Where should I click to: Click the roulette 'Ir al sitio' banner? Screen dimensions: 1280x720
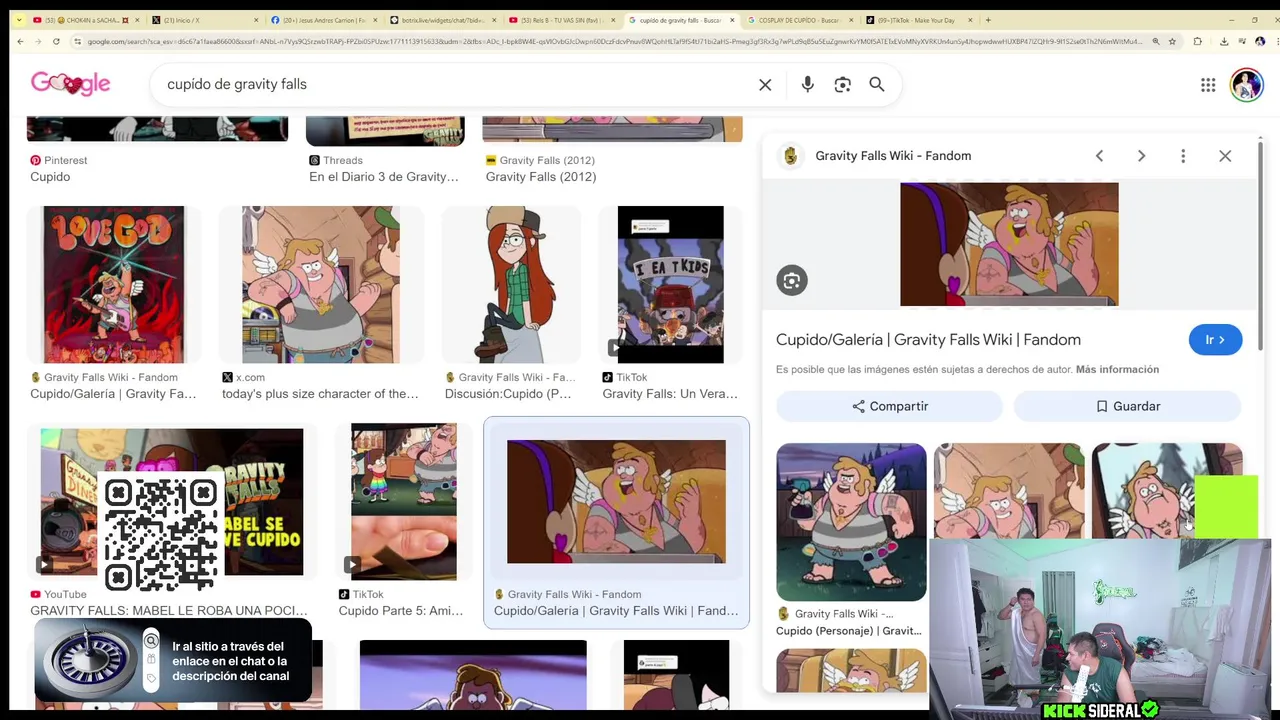(x=173, y=661)
